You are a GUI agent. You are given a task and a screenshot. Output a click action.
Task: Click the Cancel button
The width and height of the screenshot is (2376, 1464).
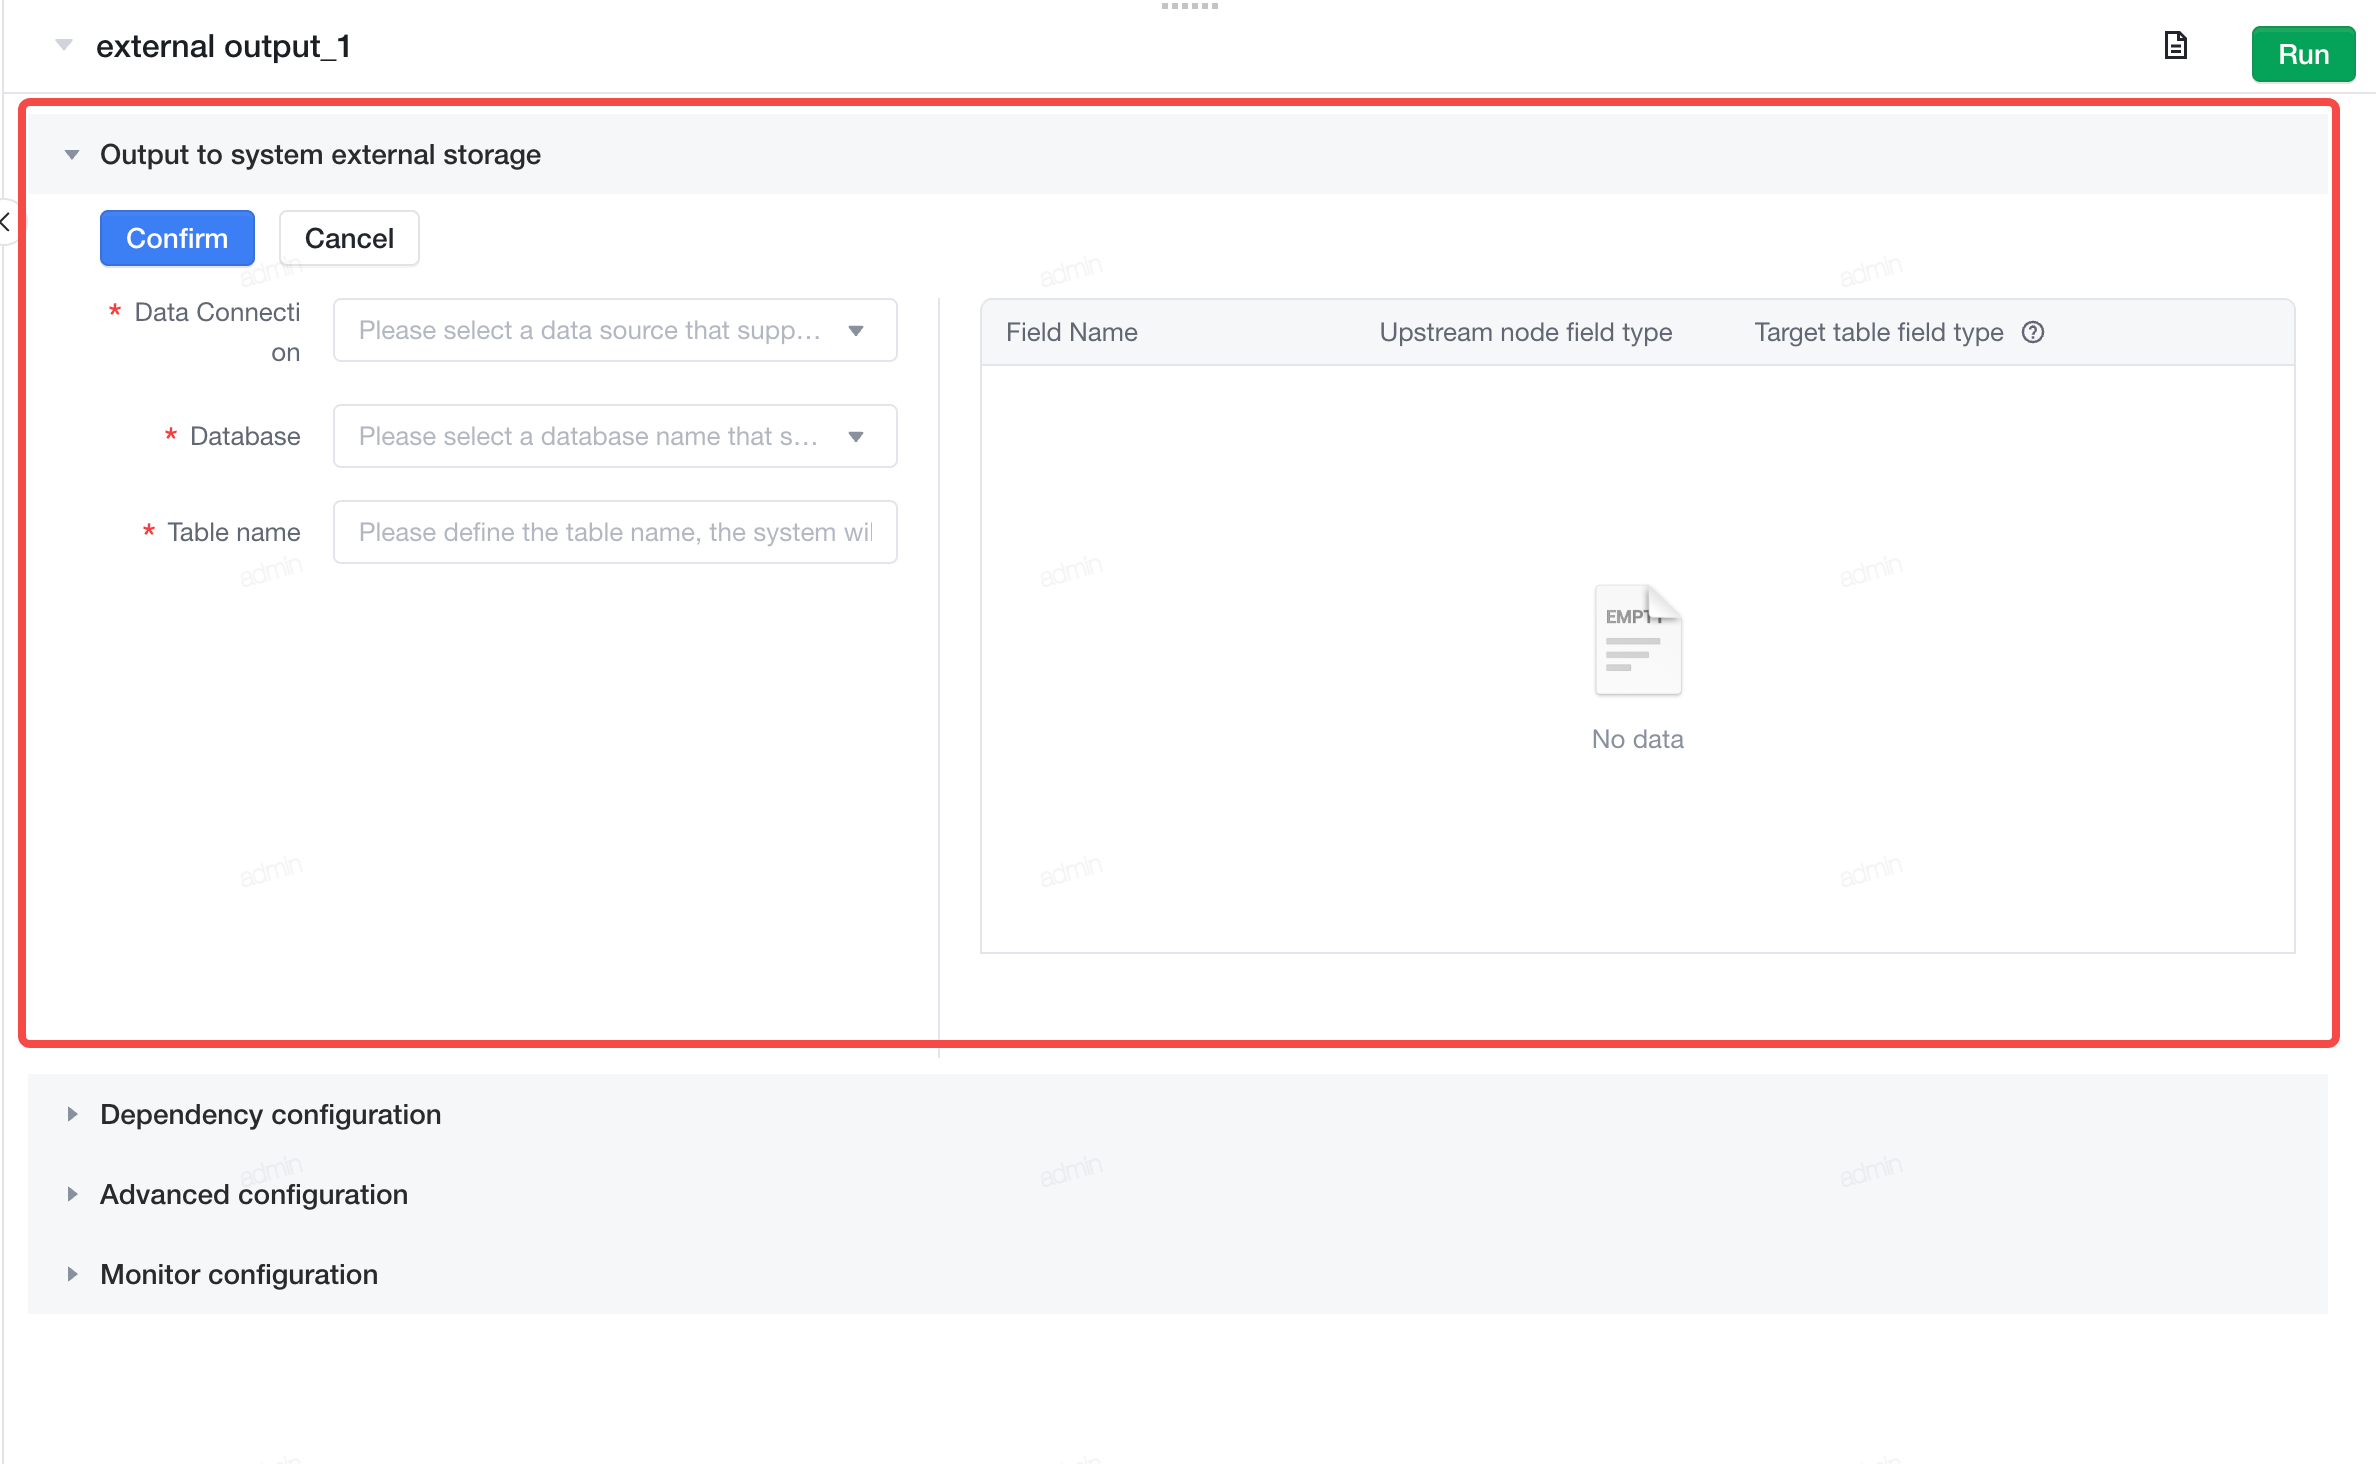point(349,238)
